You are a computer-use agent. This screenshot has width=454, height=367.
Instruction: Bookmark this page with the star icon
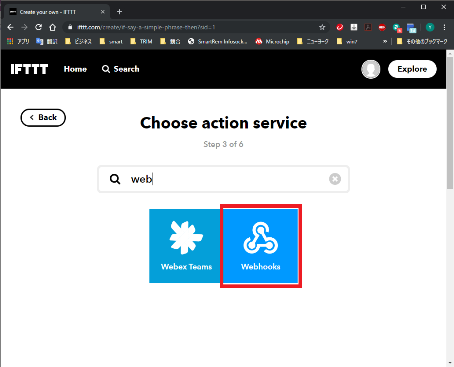322,27
